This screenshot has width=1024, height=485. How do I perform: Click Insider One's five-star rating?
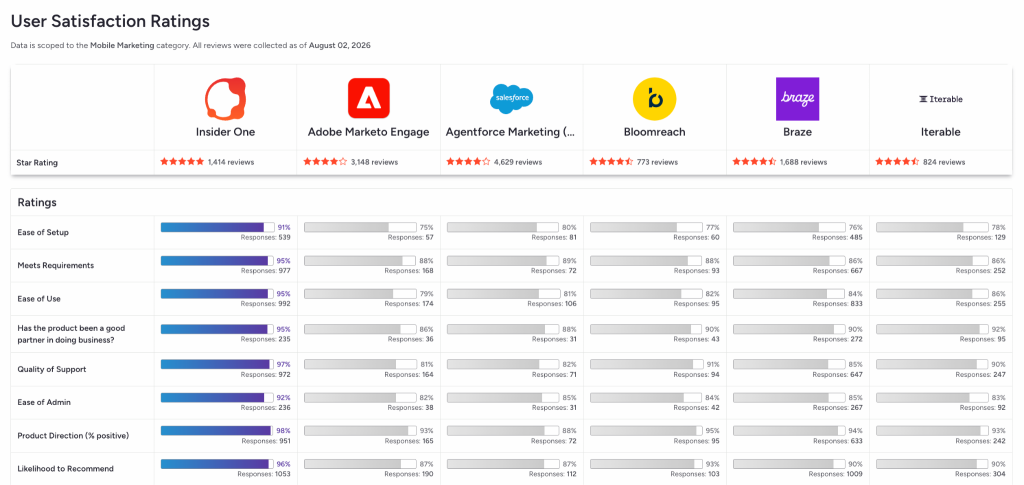182,162
